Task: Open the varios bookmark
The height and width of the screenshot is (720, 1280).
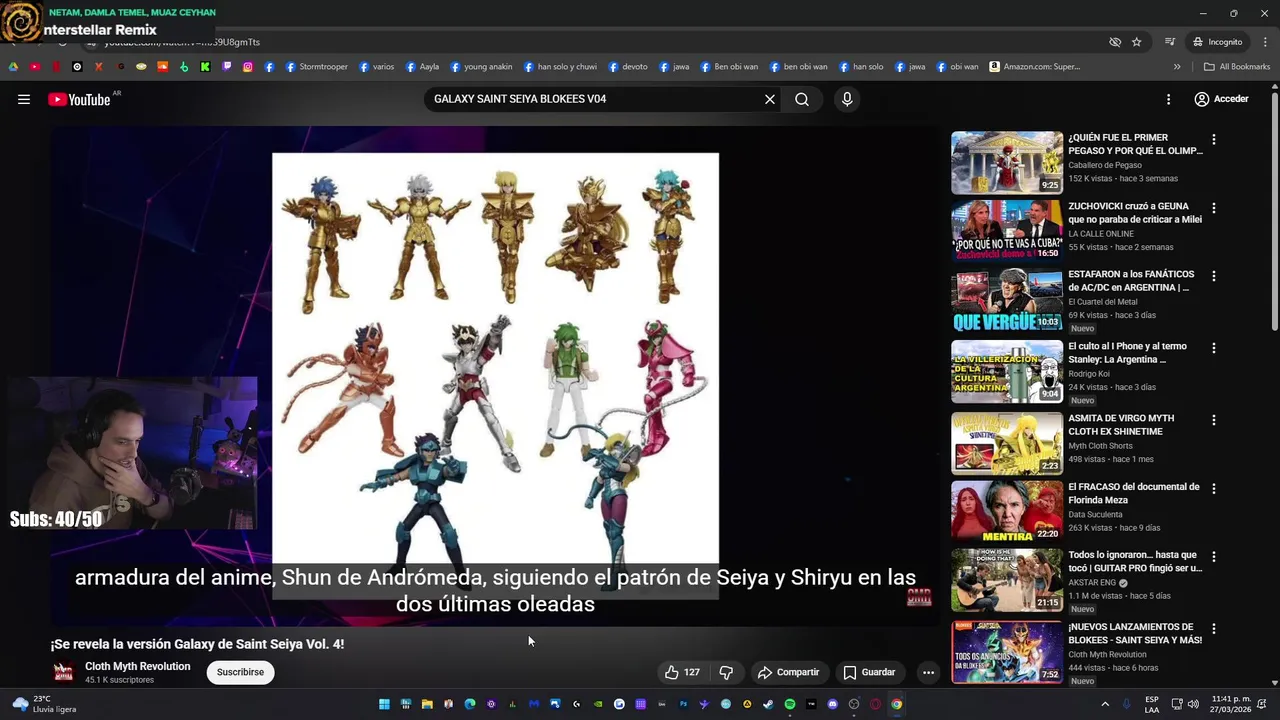Action: [376, 67]
